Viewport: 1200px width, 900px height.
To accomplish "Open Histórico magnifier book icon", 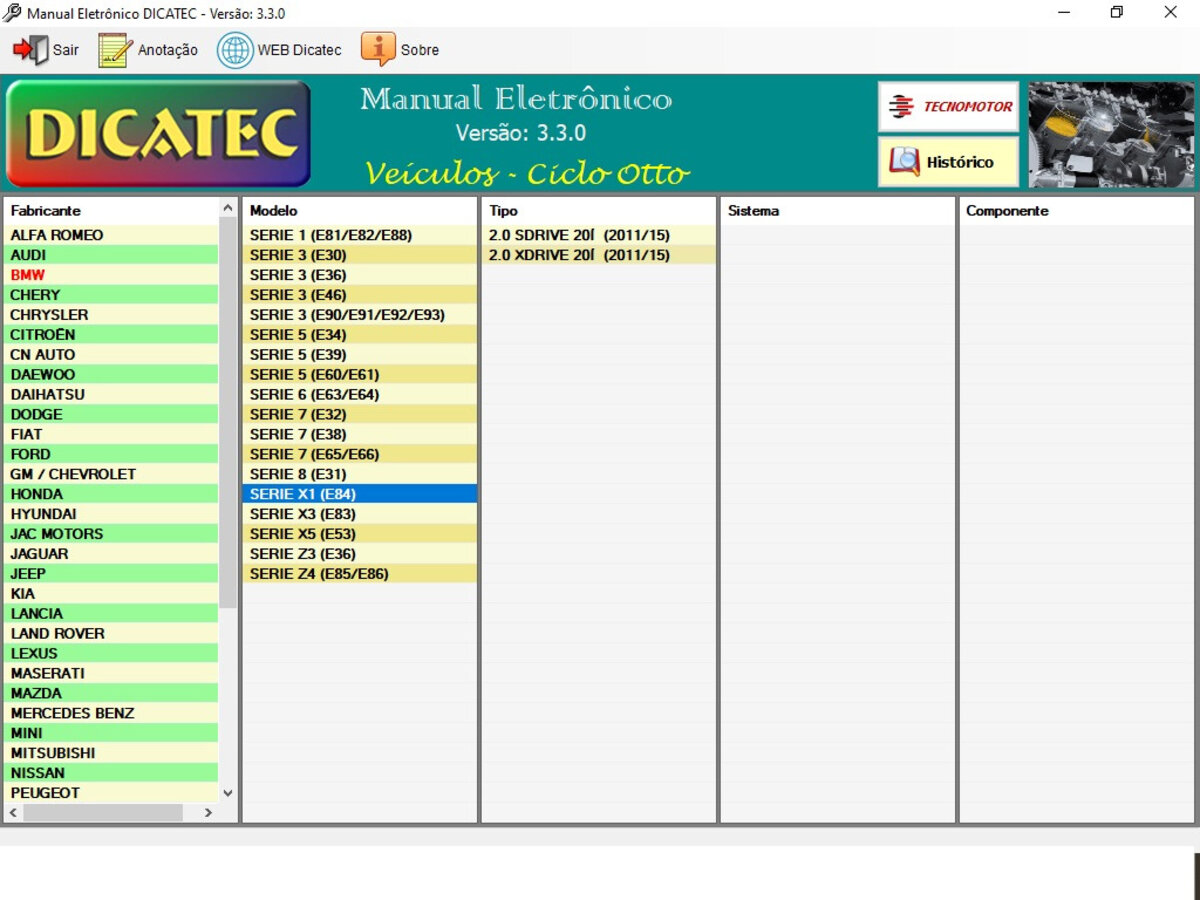I will tap(905, 162).
